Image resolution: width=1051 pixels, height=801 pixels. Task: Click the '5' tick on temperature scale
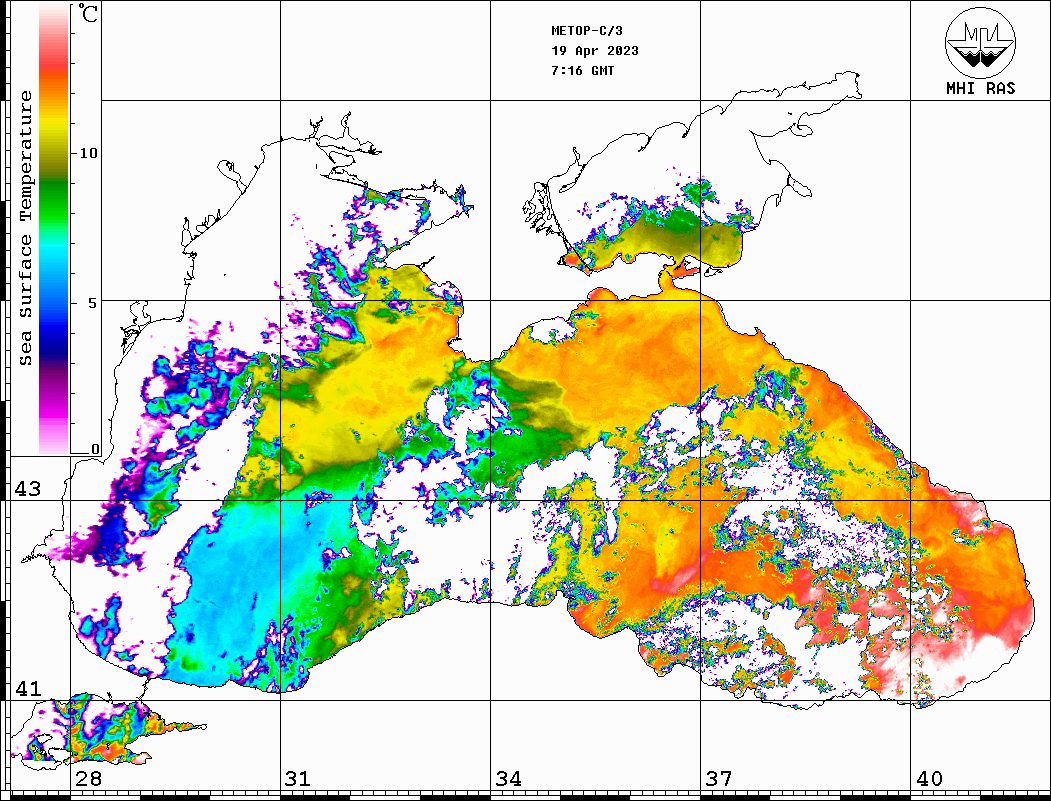93,303
